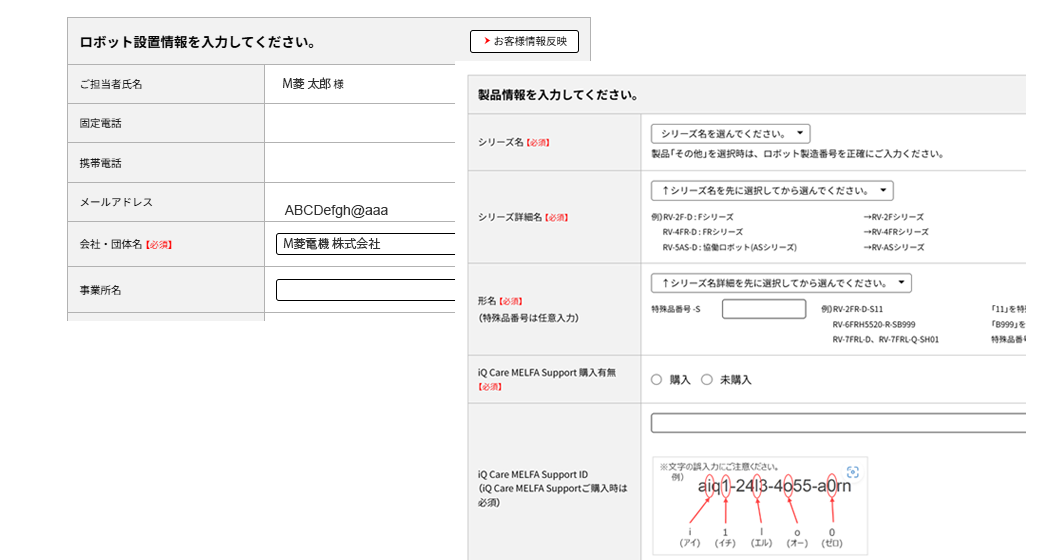Click the 特殊品番号 -S input box

pos(763,309)
